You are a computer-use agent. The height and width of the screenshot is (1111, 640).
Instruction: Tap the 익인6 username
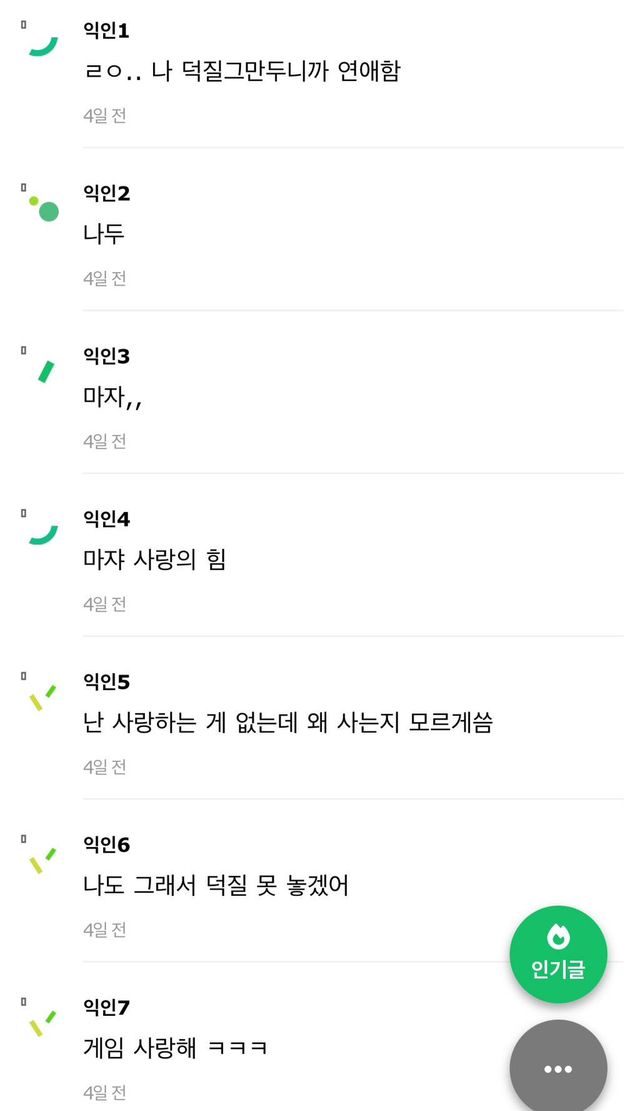(107, 845)
